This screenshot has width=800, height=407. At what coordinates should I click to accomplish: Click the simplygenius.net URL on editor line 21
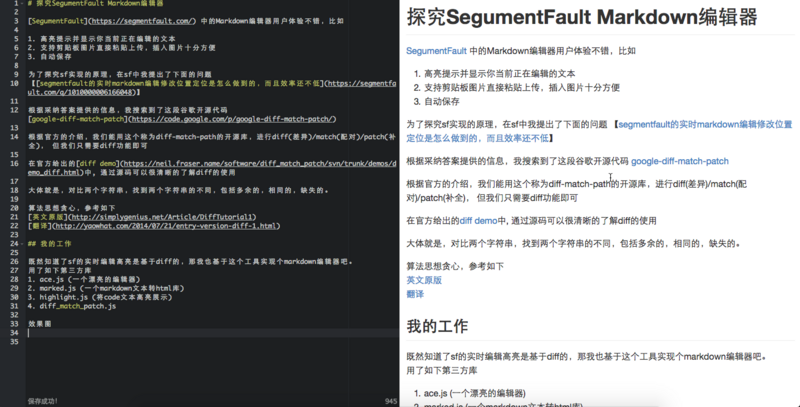click(162, 217)
